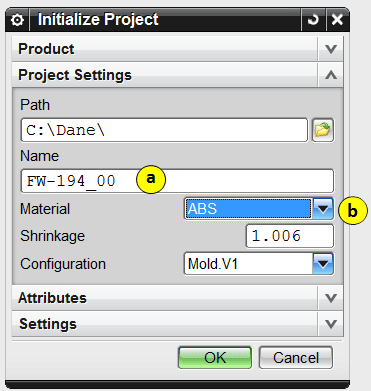Browse for project path folder icon

coord(323,130)
